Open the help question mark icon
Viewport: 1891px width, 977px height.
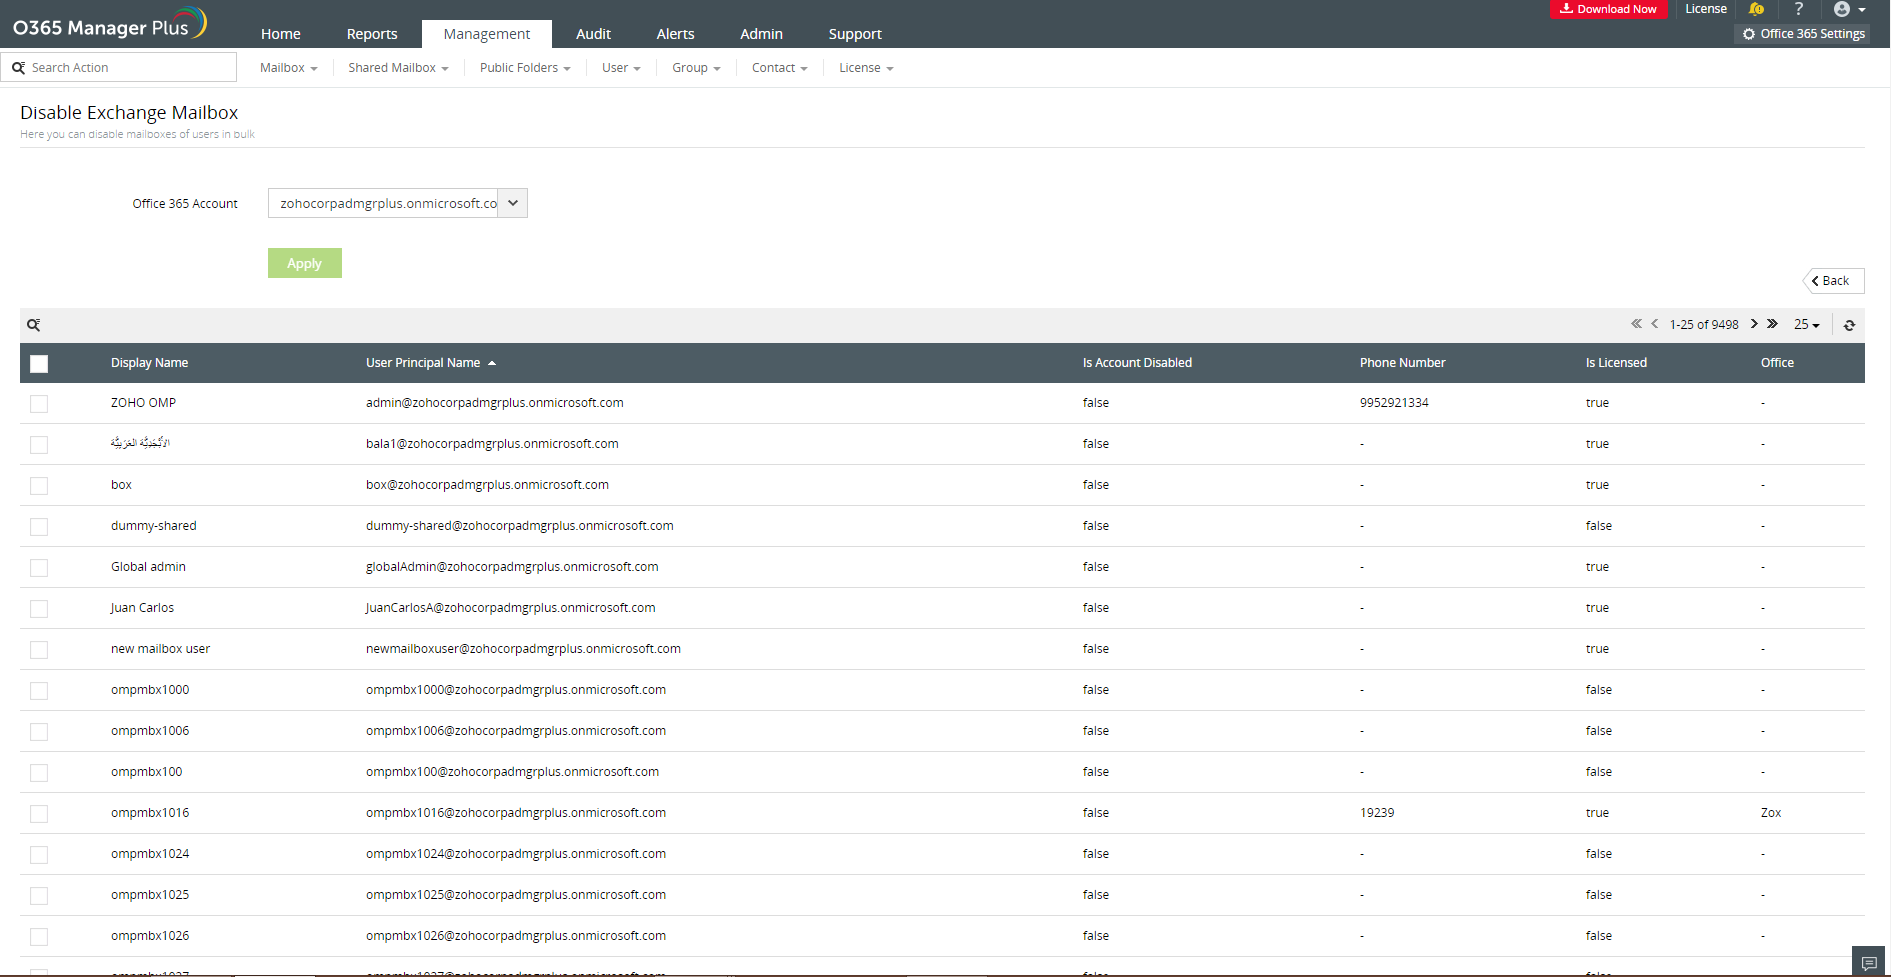[x=1798, y=9]
